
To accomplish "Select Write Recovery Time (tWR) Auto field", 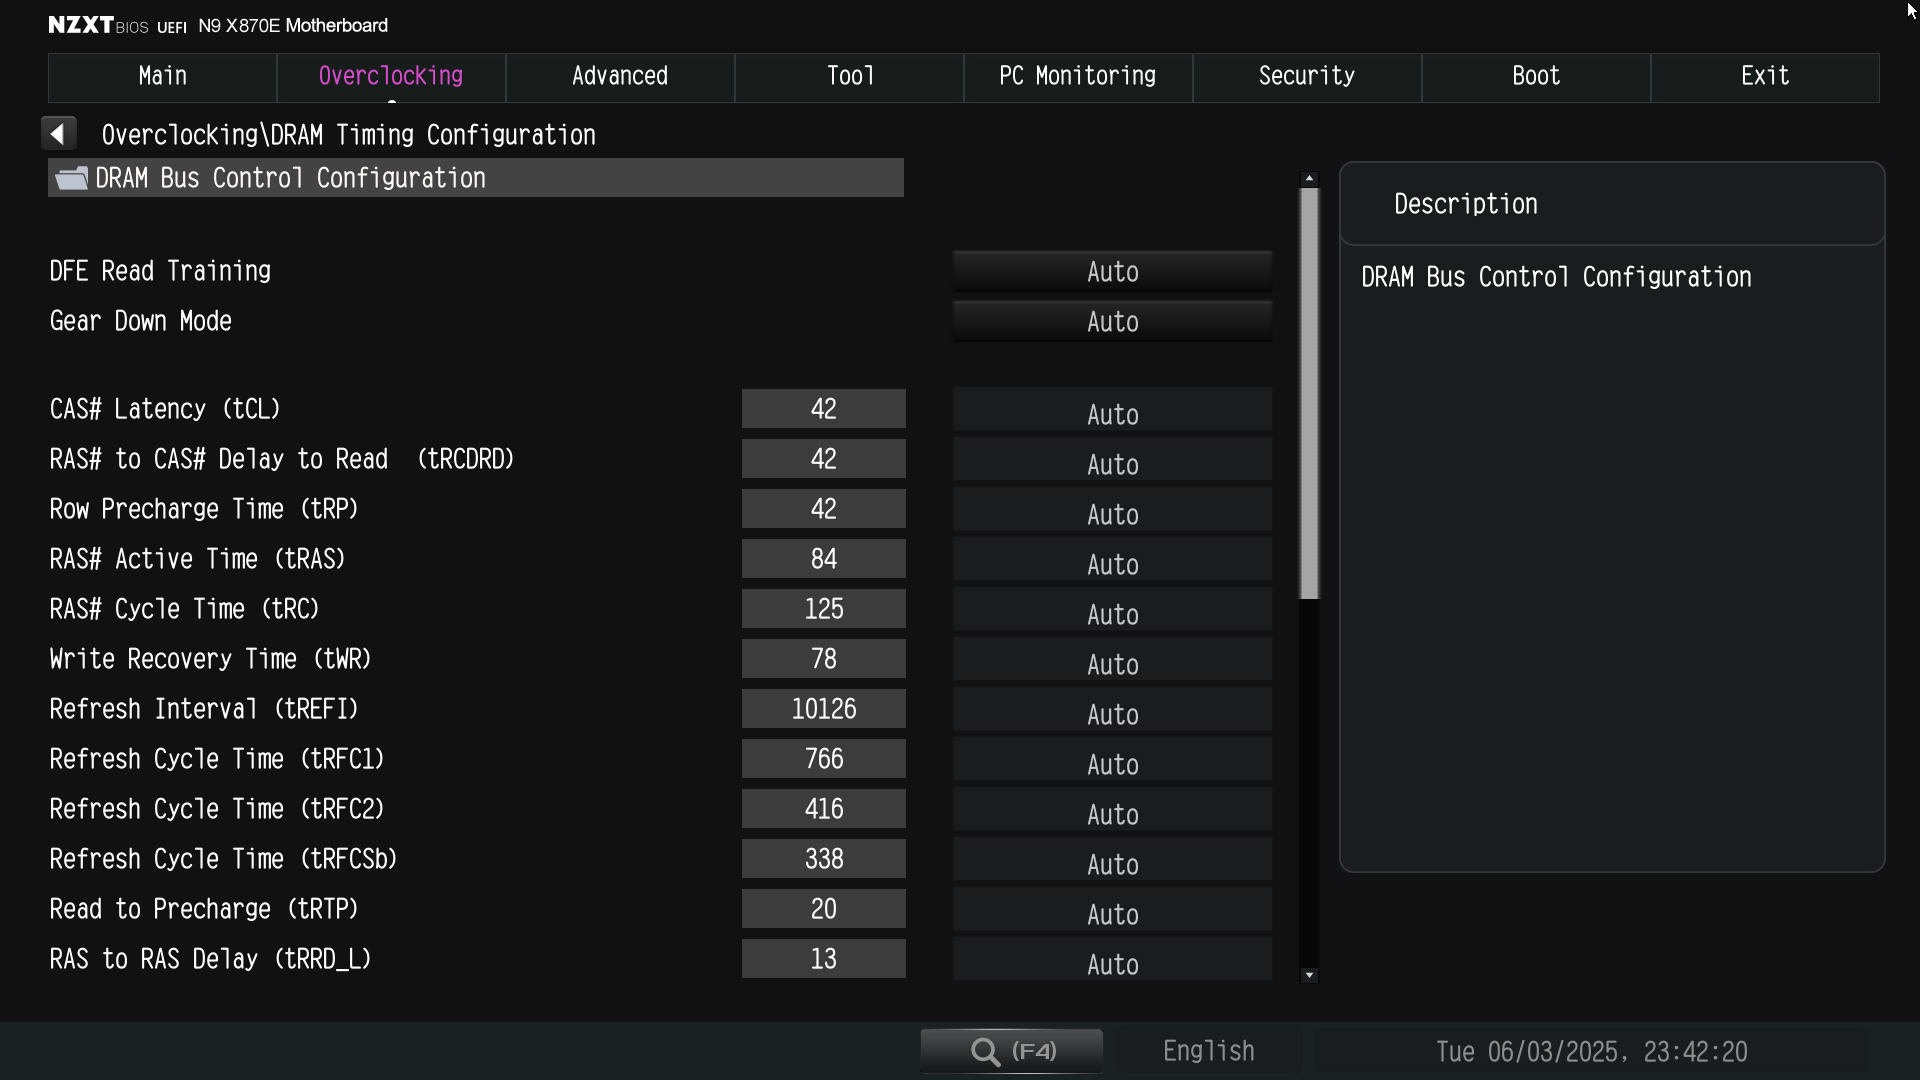I will click(1112, 664).
